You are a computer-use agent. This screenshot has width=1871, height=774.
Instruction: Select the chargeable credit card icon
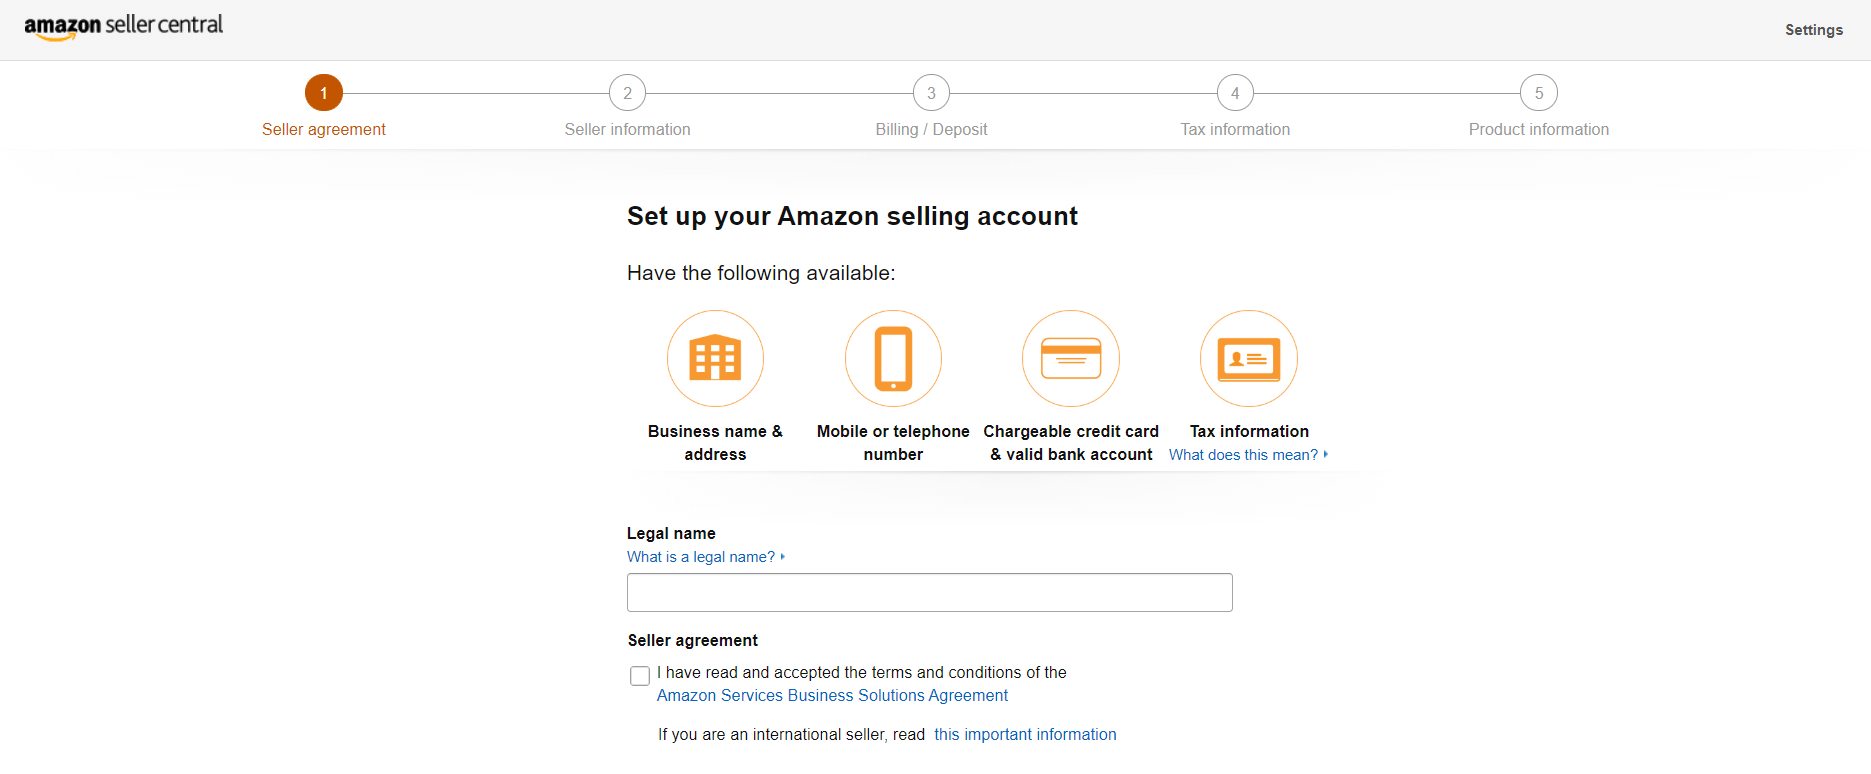[x=1070, y=358]
